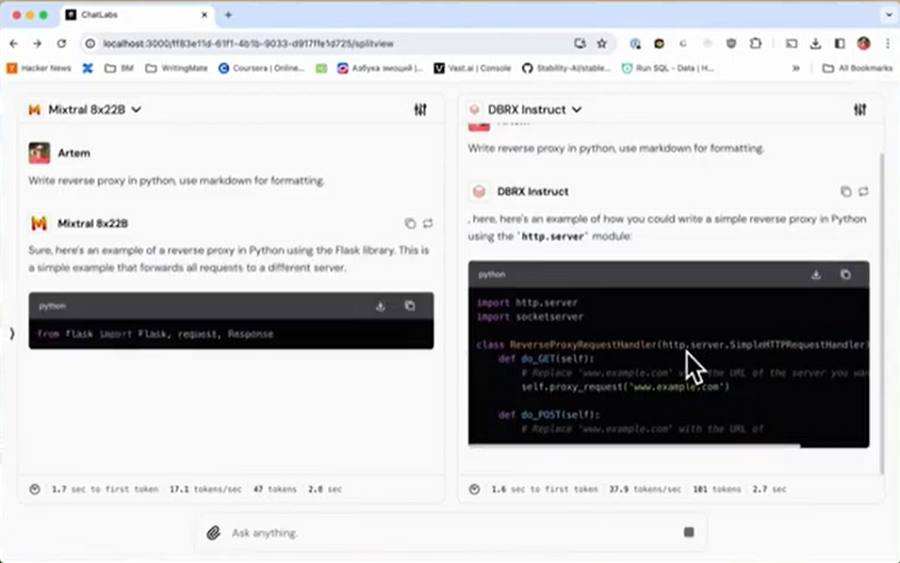This screenshot has height=563, width=900.
Task: Click the site info icon in address bar
Action: click(x=90, y=44)
